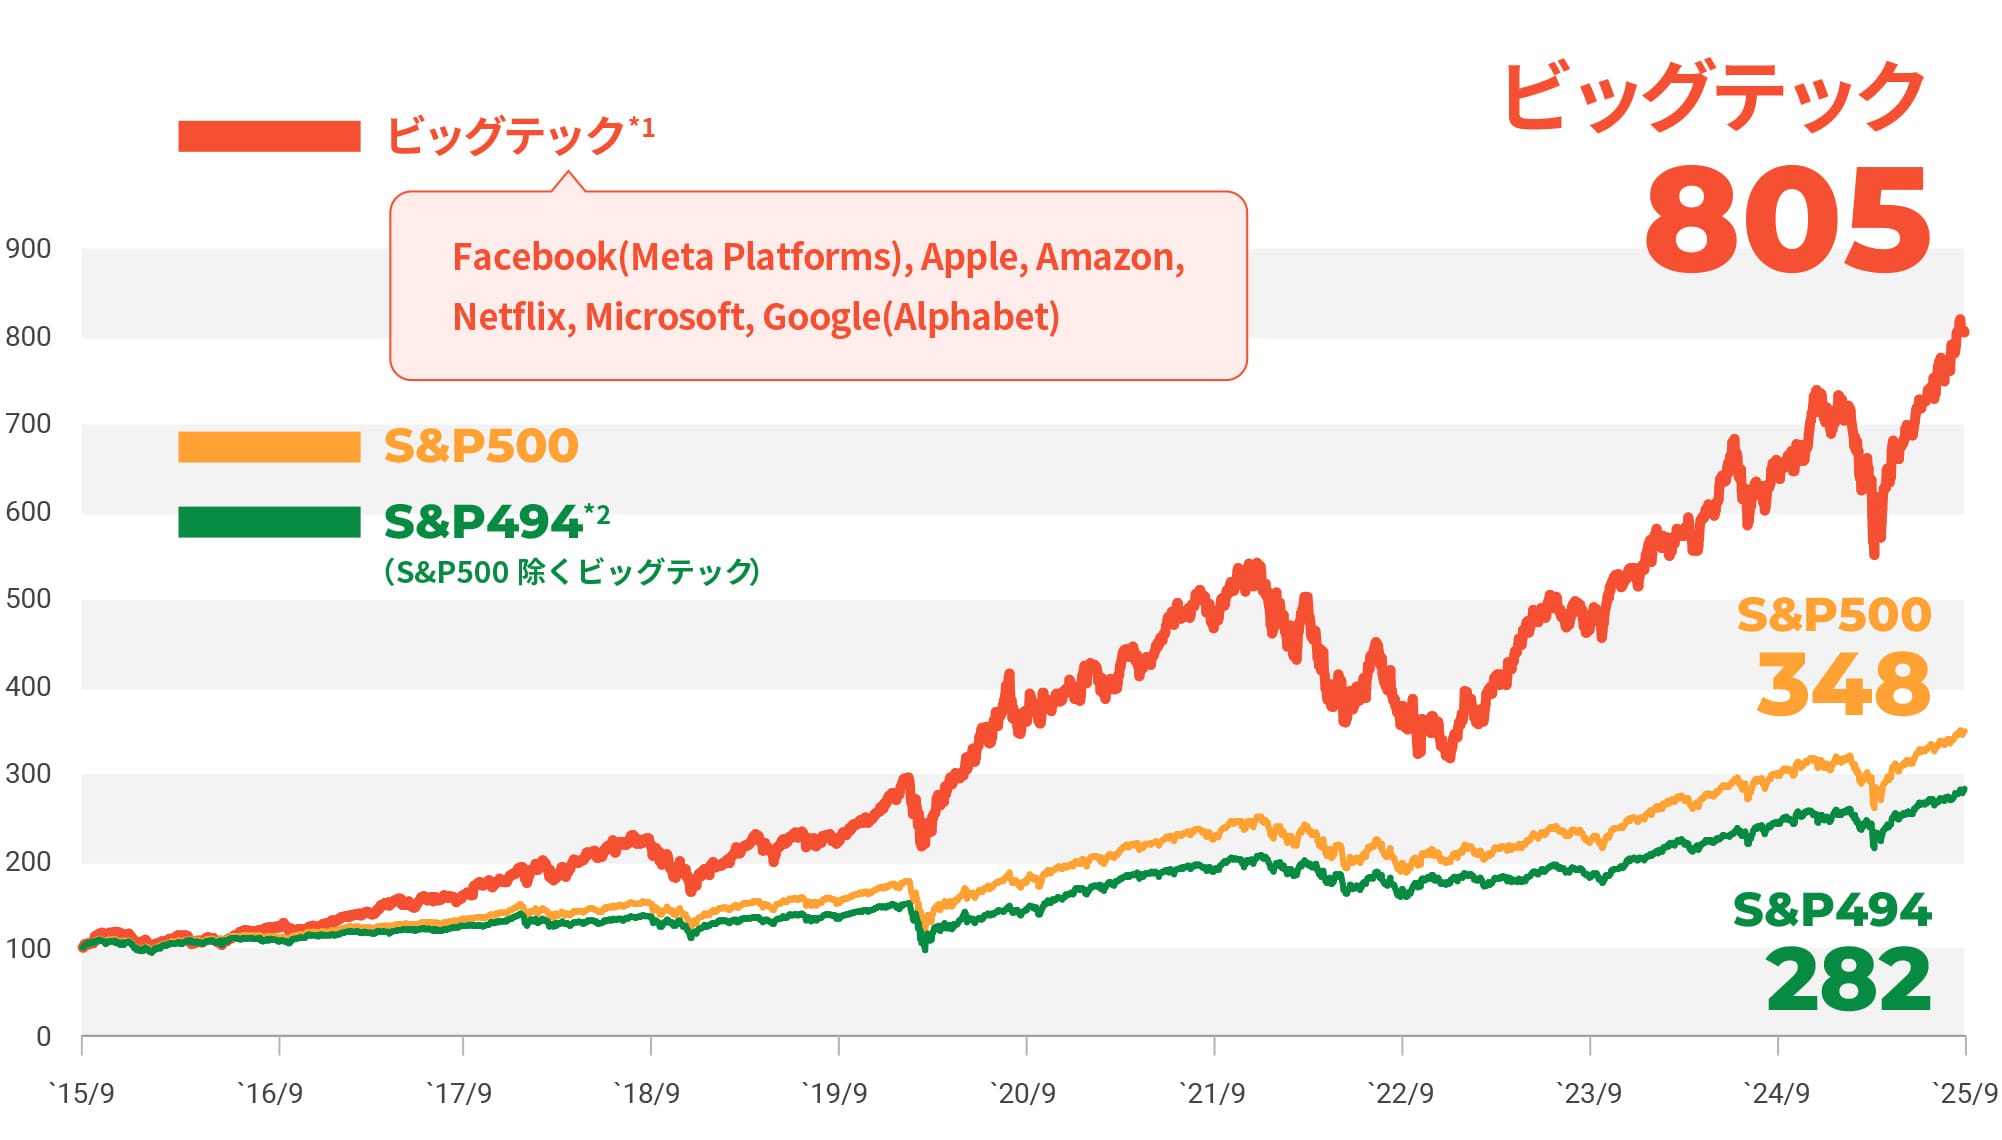The height and width of the screenshot is (1140, 2002).
Task: Click the `25/9 x-axis date label
Action: (1964, 1093)
